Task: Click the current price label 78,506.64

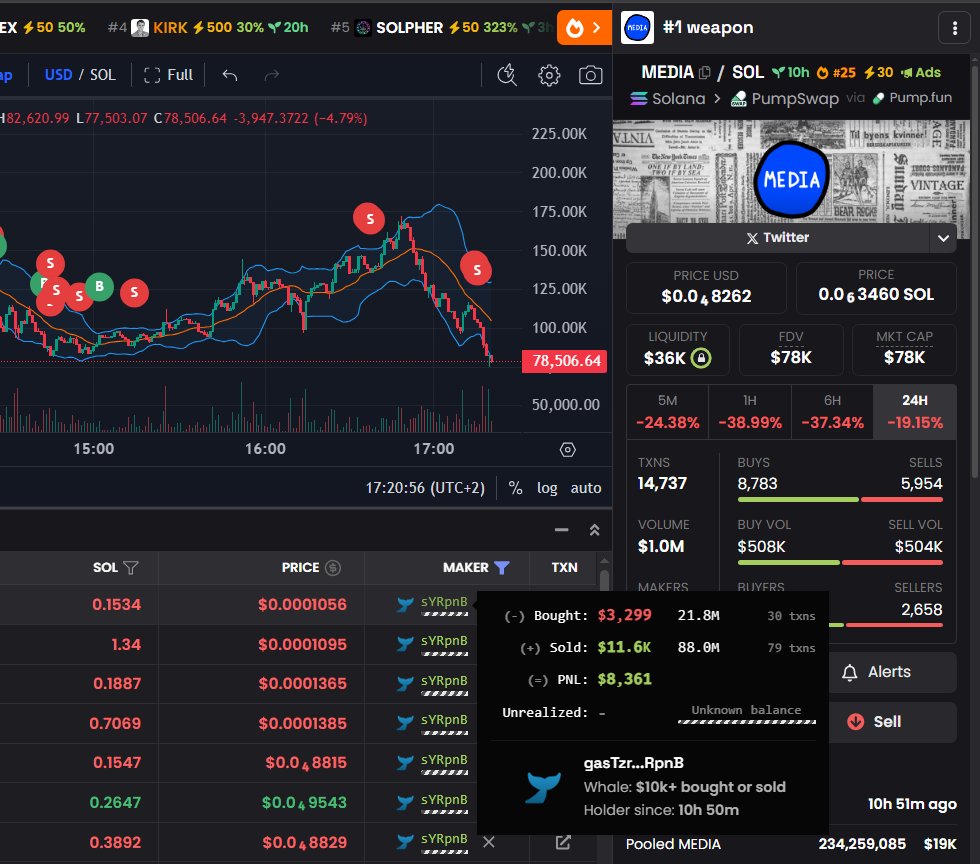Action: click(565, 361)
